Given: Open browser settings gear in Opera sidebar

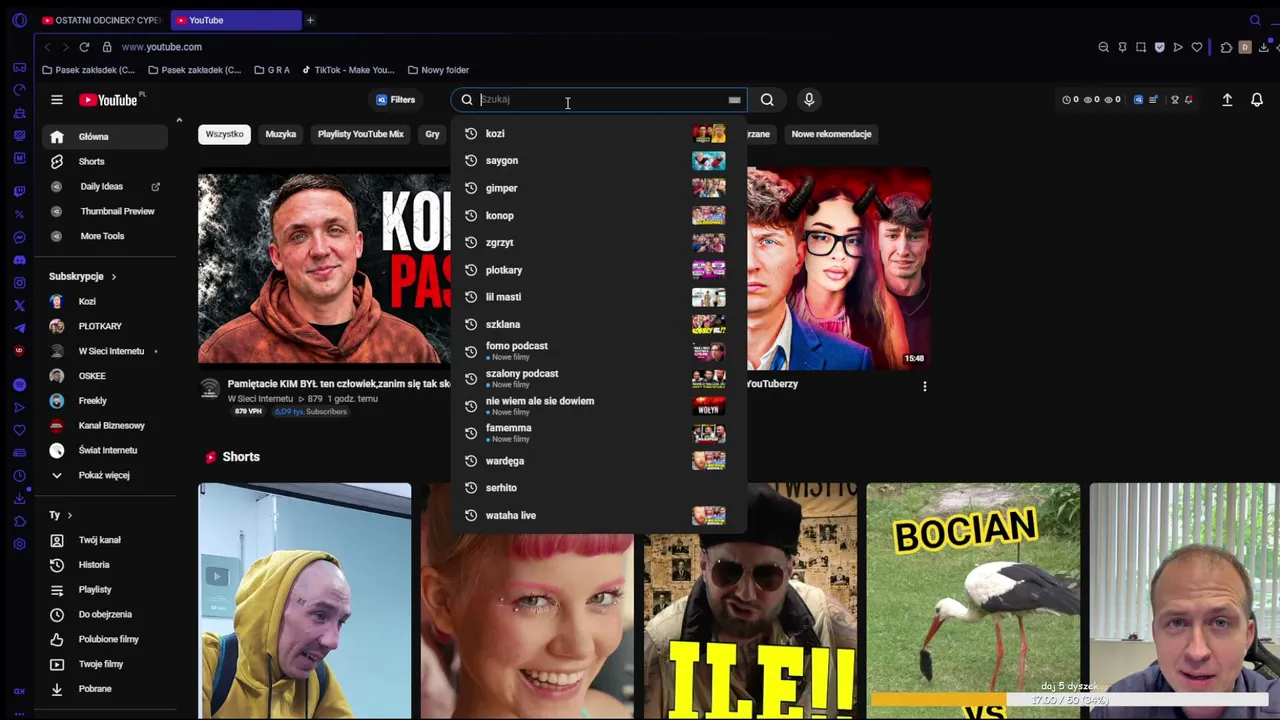Looking at the screenshot, I should pyautogui.click(x=19, y=544).
